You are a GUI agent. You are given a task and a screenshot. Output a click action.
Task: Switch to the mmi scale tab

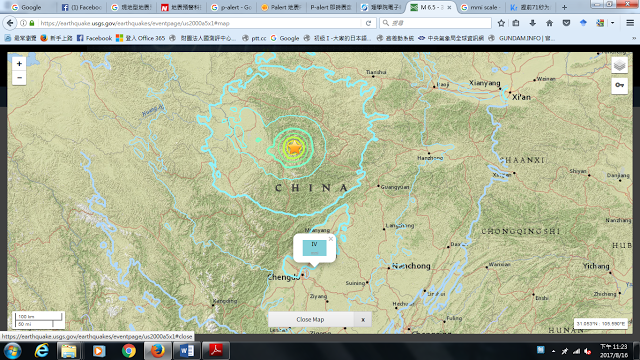point(482,7)
